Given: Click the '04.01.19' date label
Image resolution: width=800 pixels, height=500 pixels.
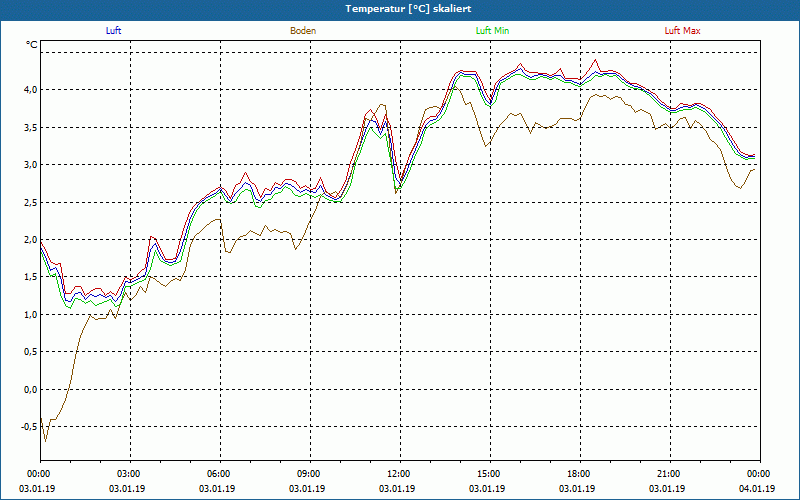Looking at the screenshot, I should 757,489.
